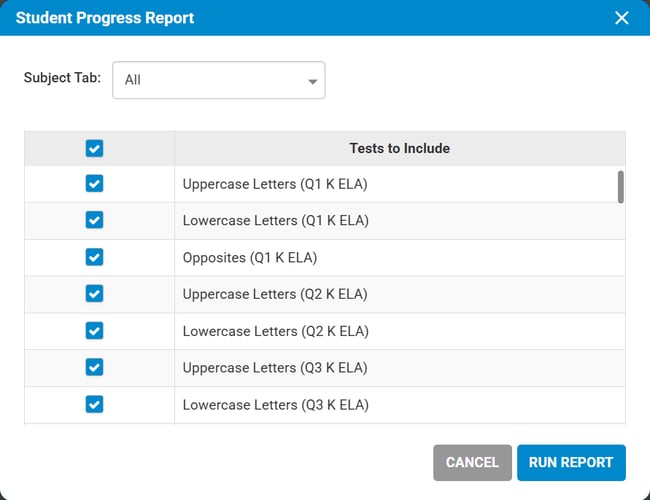Uncheck Uppercase Letters (Q2 K ELA) checkbox
650x500 pixels.
(x=94, y=294)
